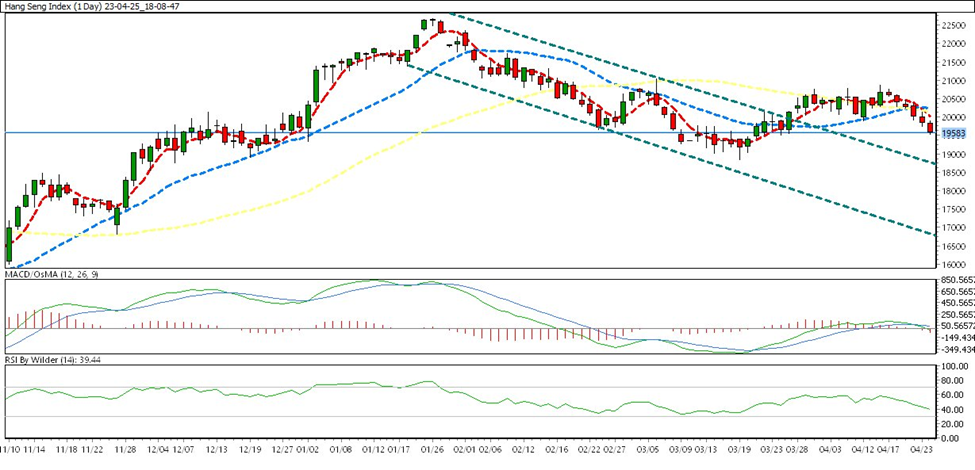The width and height of the screenshot is (975, 470).
Task: Click the 03/19 date axis label
Action: 739,448
